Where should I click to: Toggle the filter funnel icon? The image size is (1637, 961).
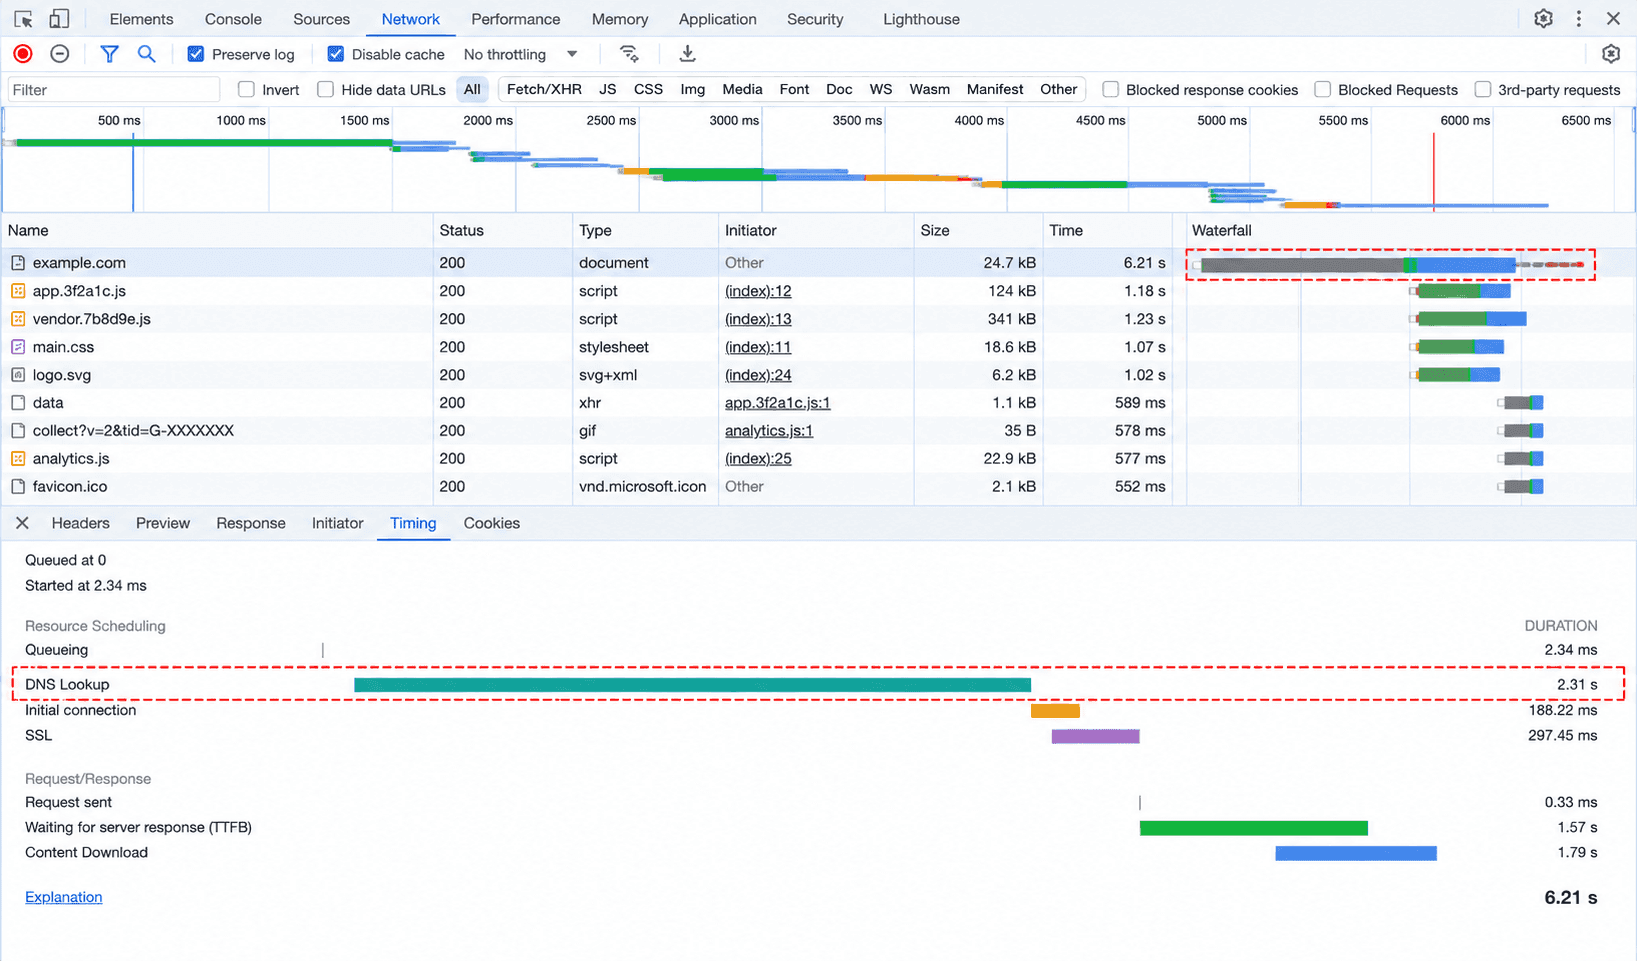click(109, 54)
